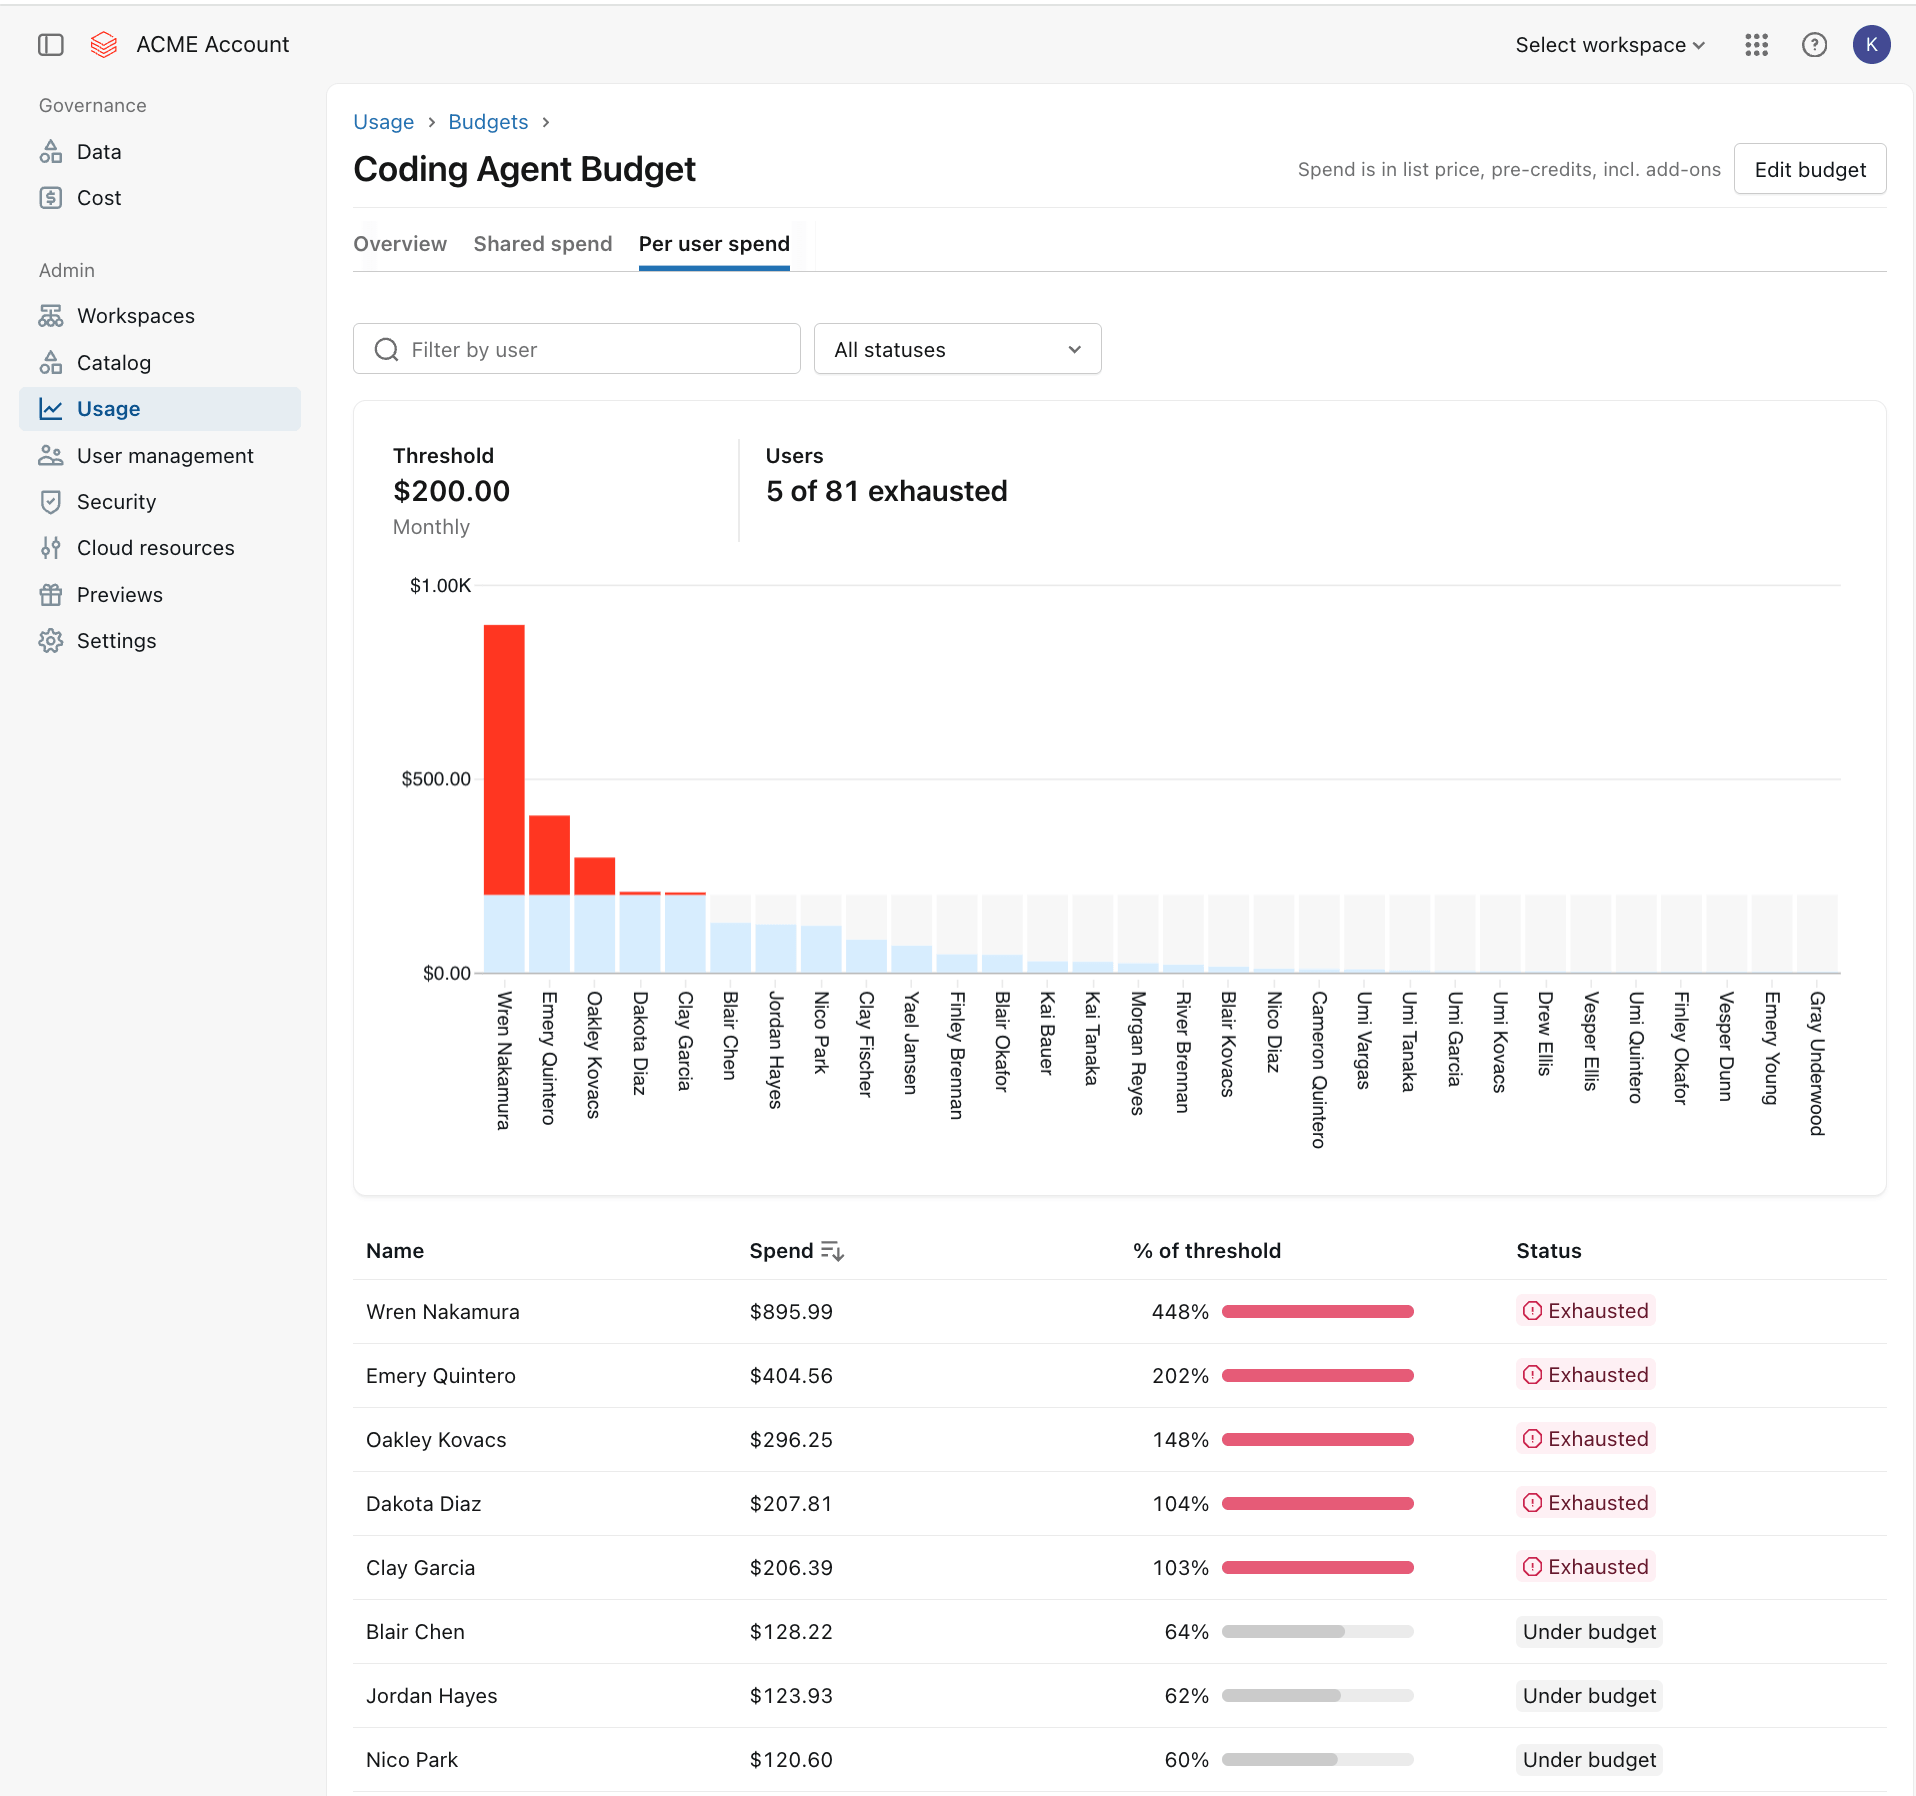Switch to the Shared spend tab
1916x1796 pixels.
pyautogui.click(x=543, y=244)
